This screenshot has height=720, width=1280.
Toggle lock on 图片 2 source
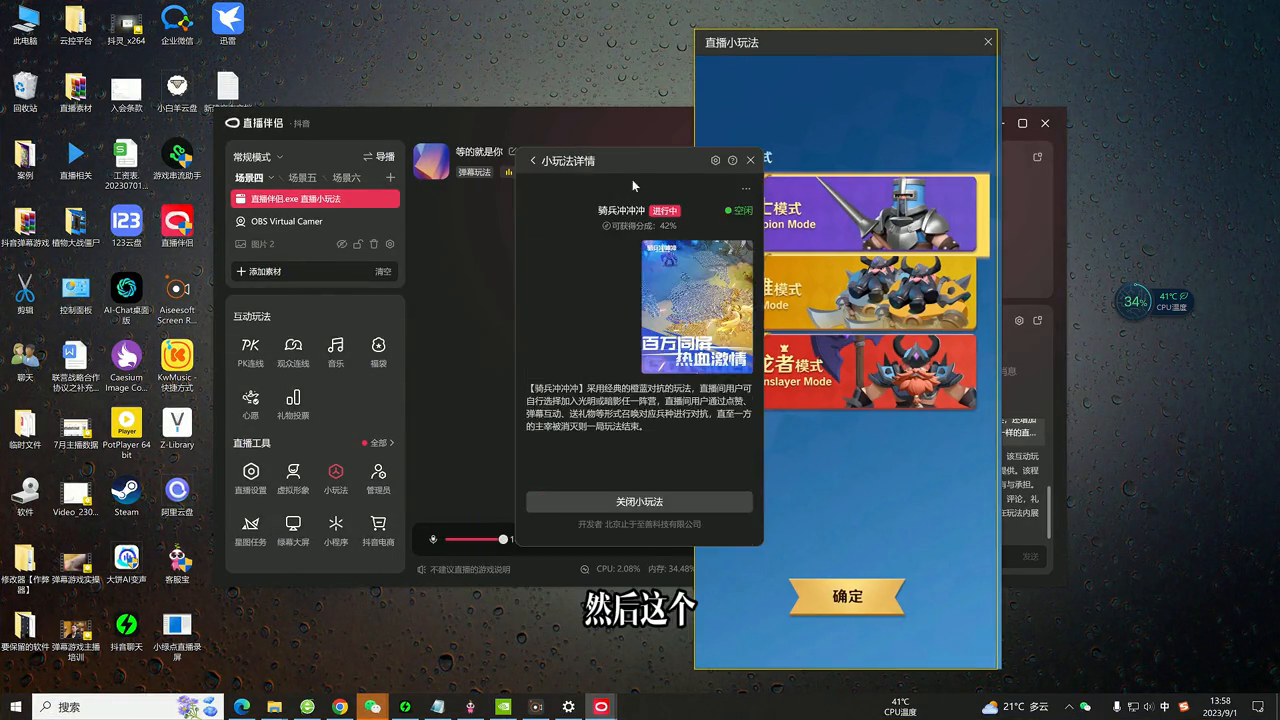point(358,244)
